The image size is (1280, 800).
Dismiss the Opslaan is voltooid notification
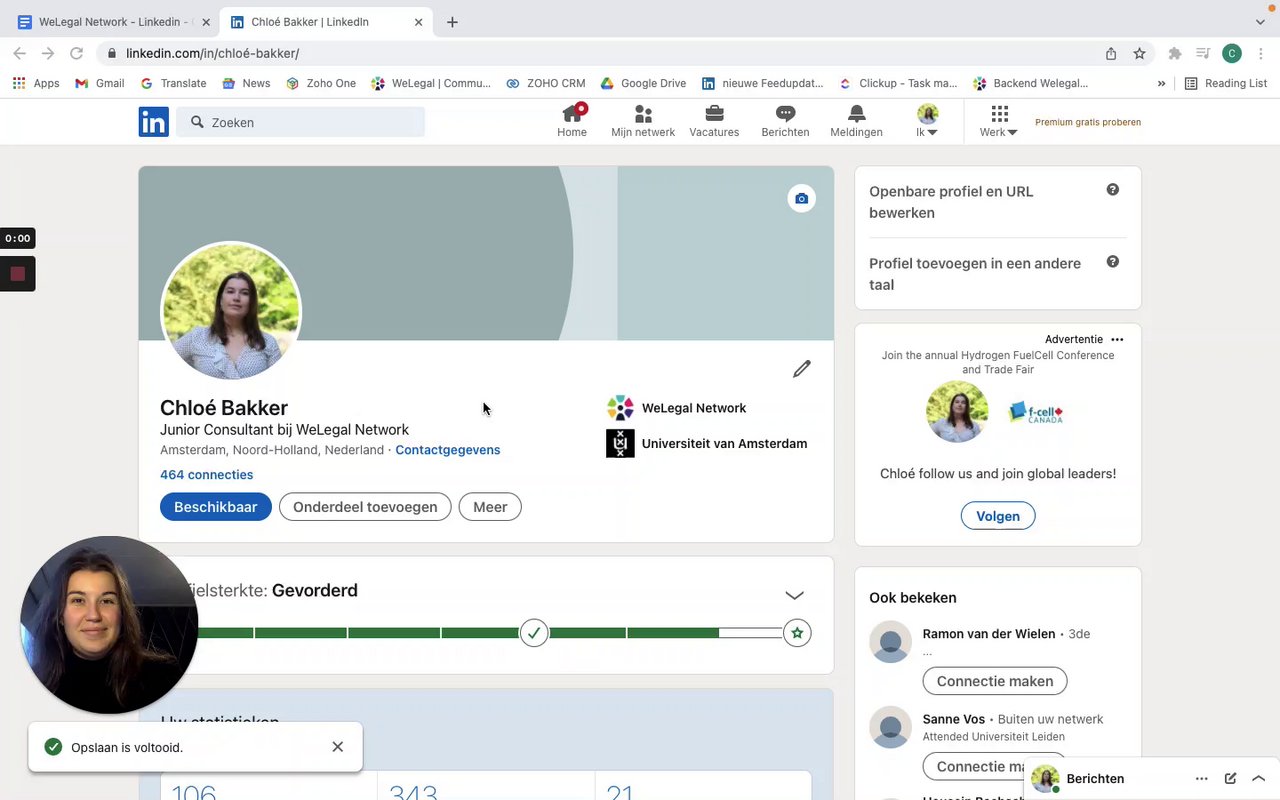pos(338,747)
